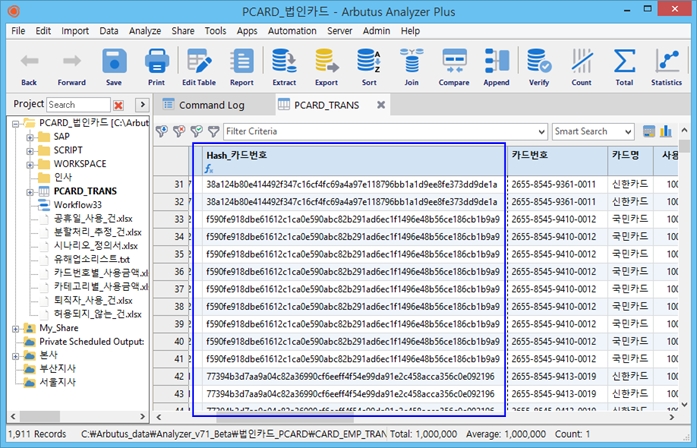
Task: Click the remove filter funnel icon
Action: point(179,131)
